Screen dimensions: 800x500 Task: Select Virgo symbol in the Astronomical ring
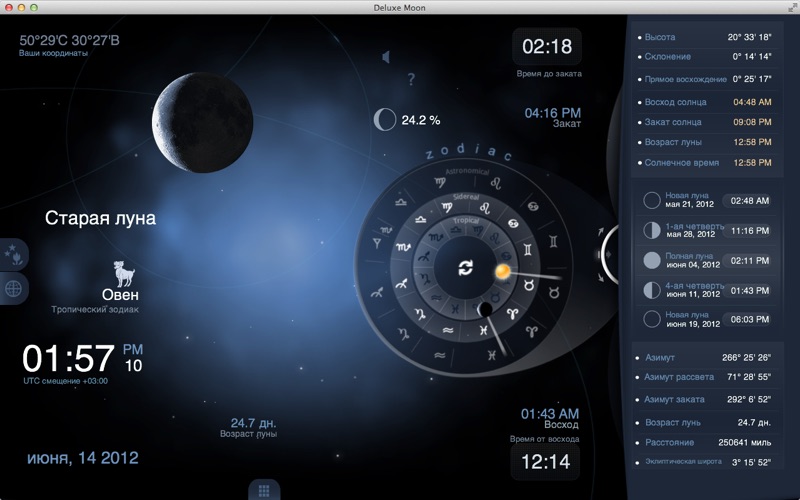click(x=439, y=182)
